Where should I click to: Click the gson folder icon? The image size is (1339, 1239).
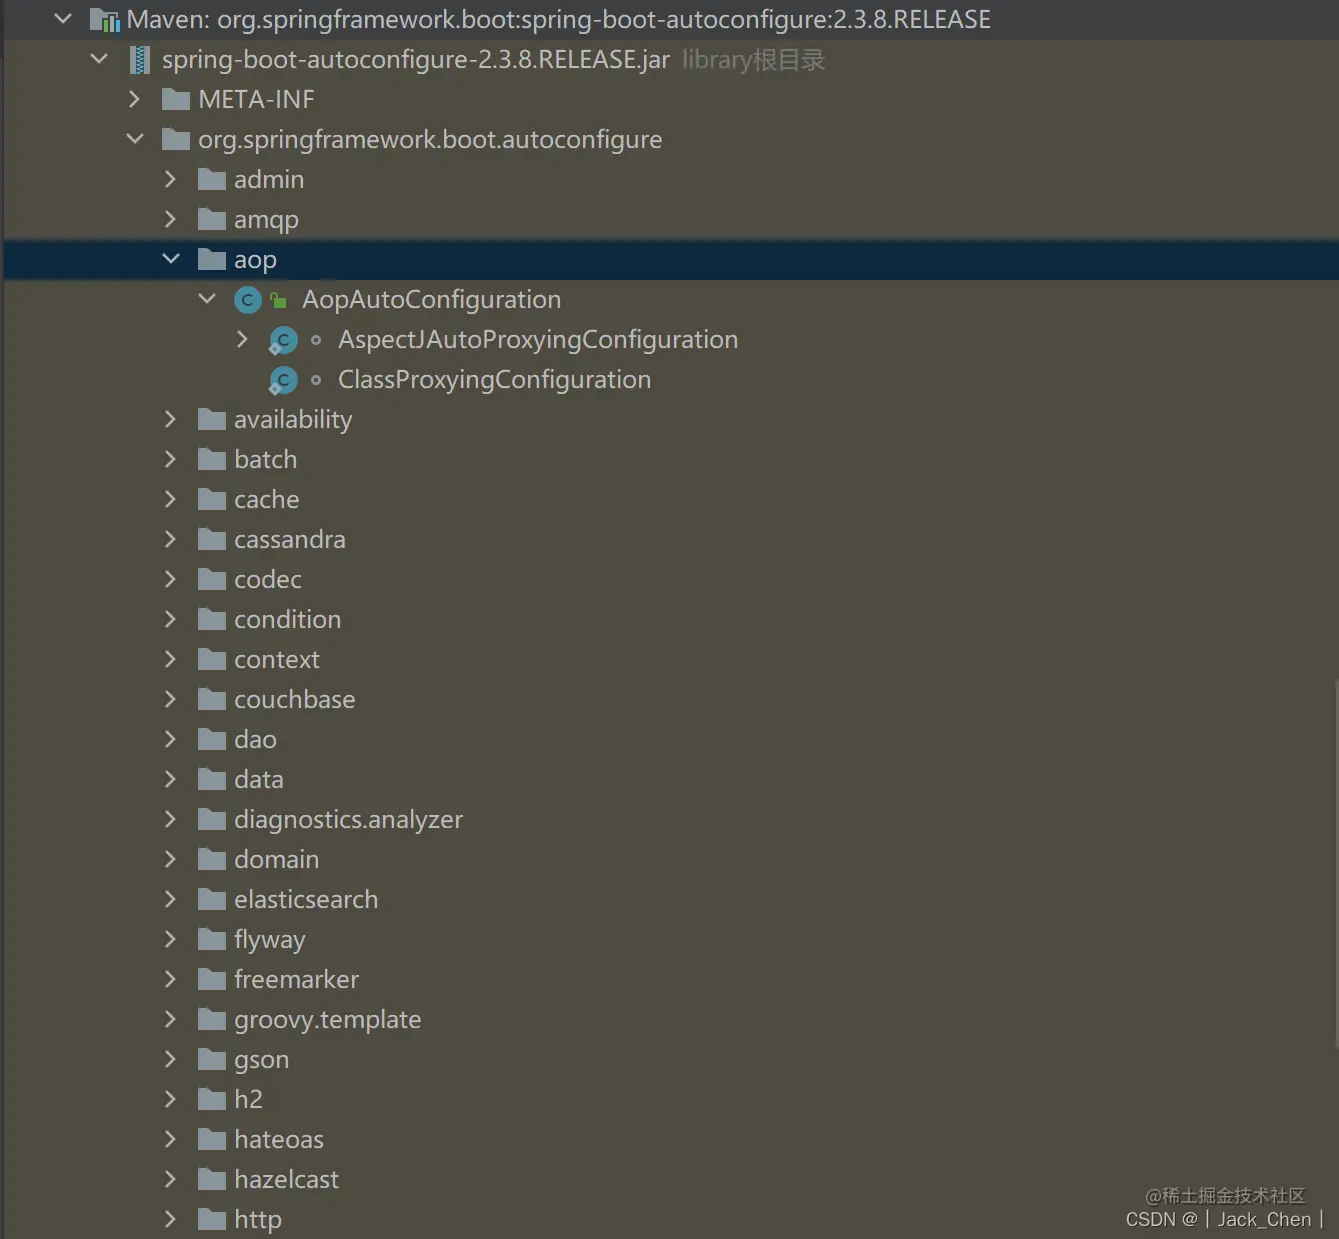pos(212,1059)
